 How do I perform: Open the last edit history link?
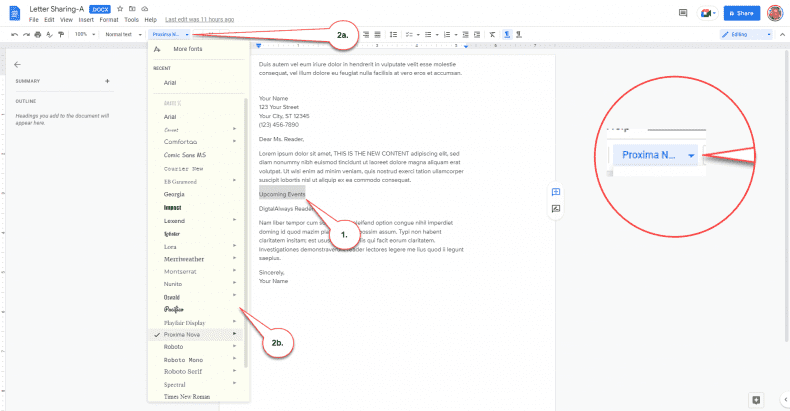[200, 20]
